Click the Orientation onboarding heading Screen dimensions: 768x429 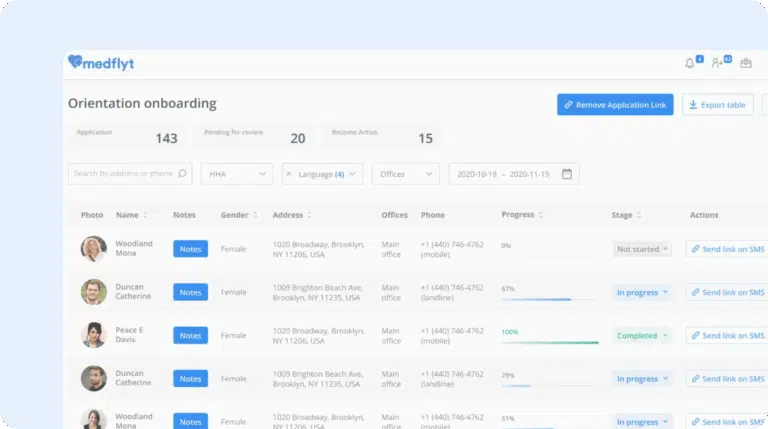[x=142, y=103]
